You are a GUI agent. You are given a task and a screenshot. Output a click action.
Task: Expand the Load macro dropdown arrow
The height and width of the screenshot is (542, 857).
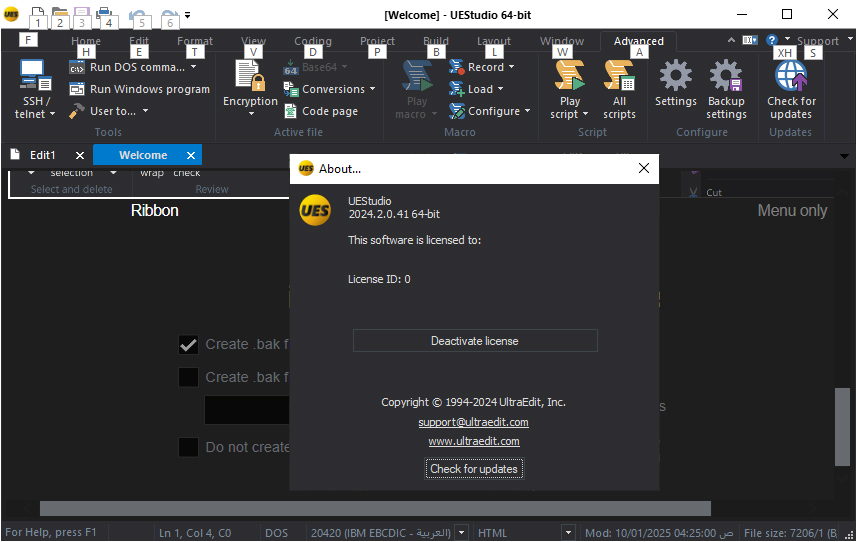(501, 89)
